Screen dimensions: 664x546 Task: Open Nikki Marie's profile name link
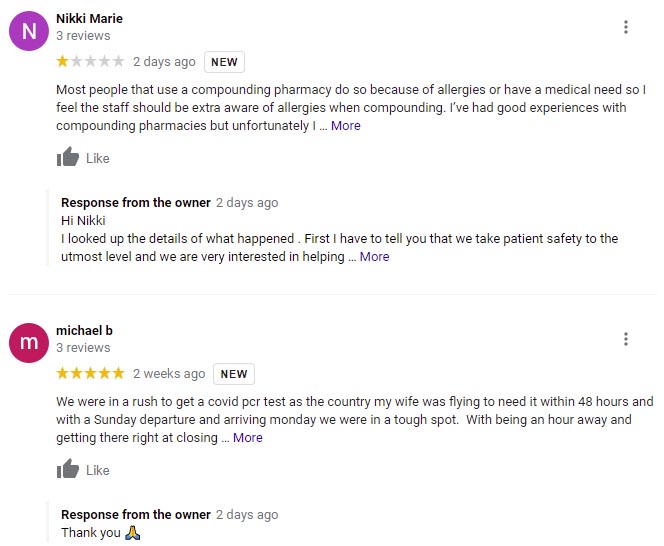(89, 18)
